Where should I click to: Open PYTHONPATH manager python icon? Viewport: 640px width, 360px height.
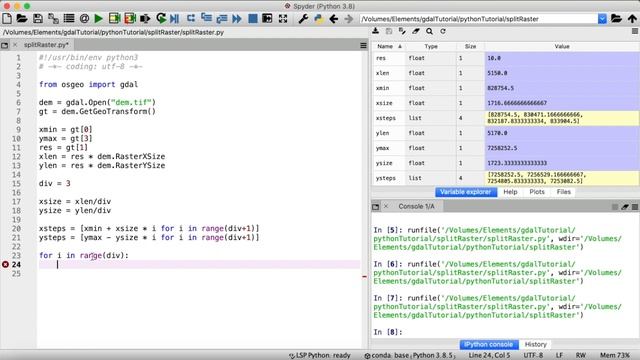click(x=318, y=18)
